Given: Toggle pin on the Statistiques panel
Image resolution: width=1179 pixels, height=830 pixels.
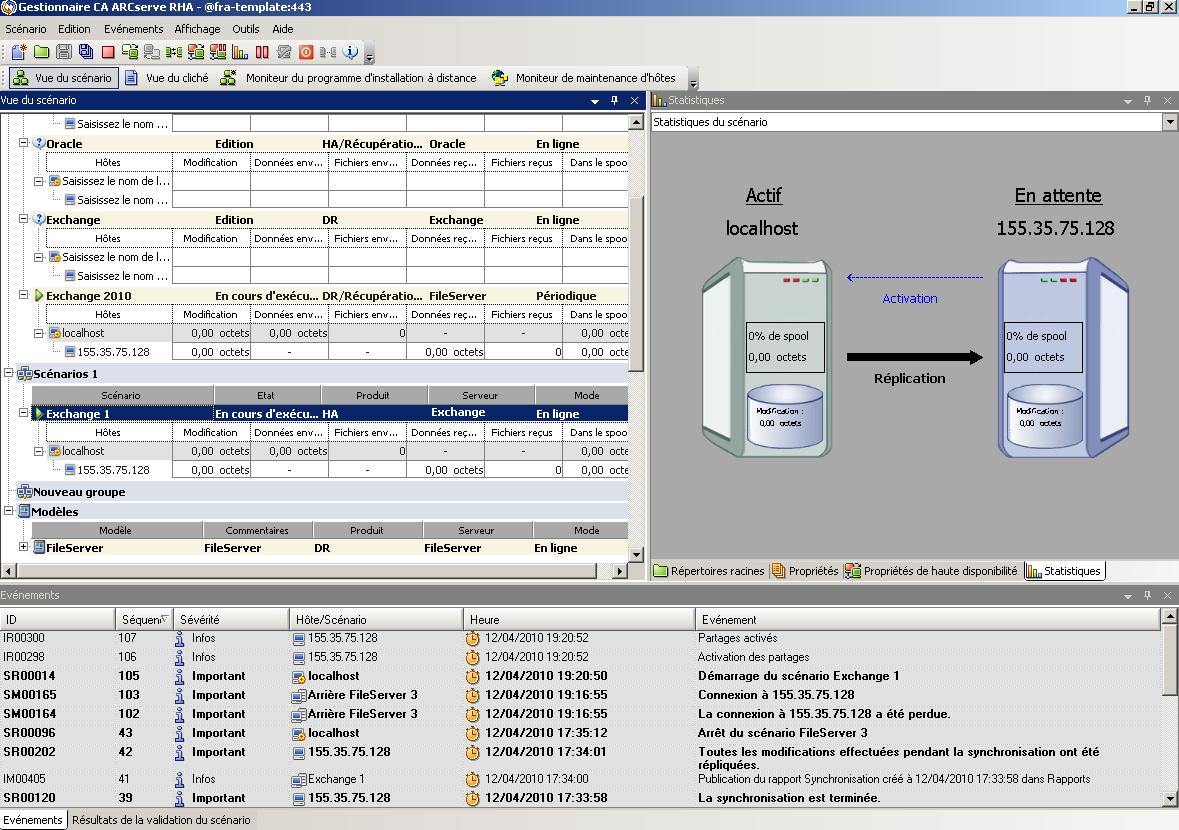Looking at the screenshot, I should click(1148, 100).
